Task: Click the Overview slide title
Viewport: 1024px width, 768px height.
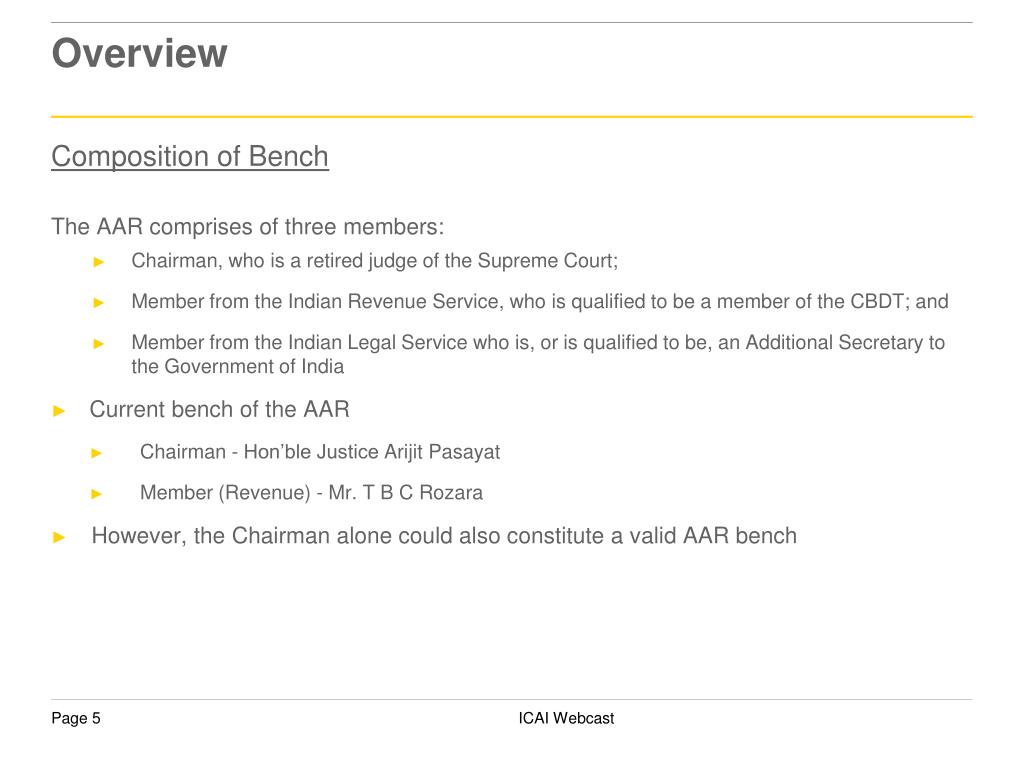Action: coord(139,53)
